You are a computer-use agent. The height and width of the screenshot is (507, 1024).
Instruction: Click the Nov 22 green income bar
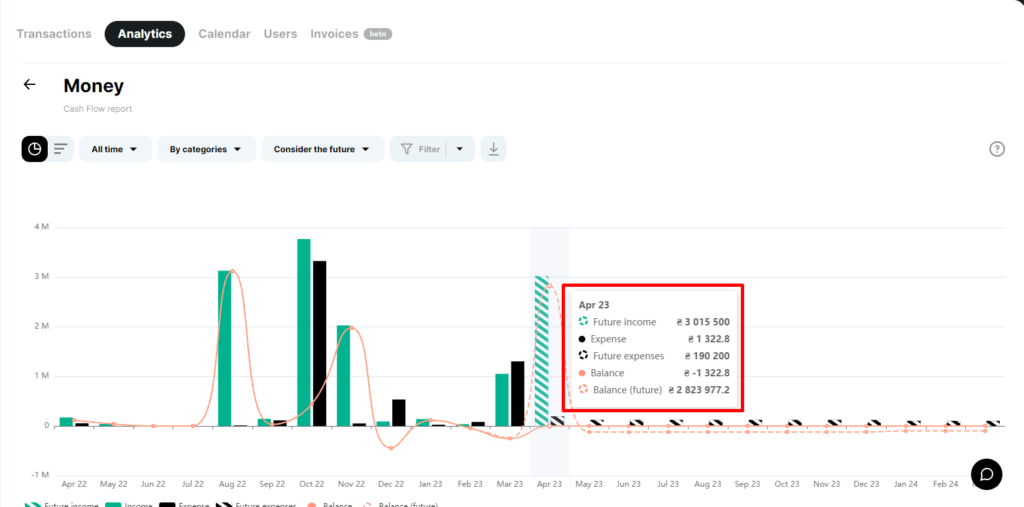(x=344, y=376)
